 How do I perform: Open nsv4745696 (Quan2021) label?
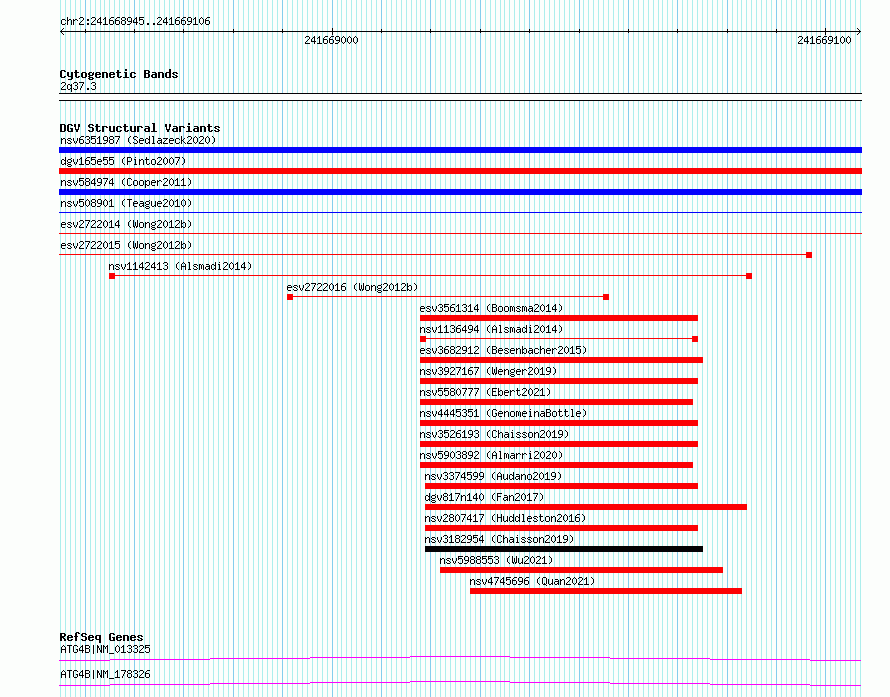pos(532,581)
